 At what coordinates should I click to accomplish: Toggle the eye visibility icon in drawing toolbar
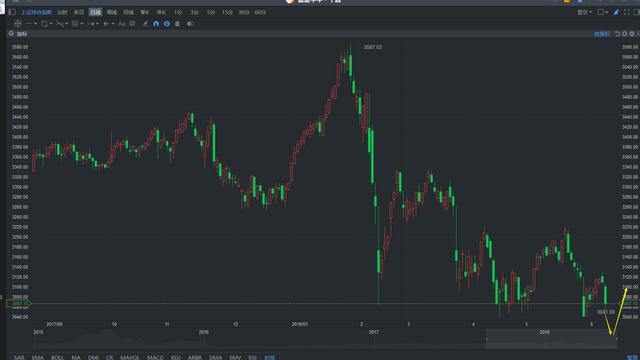(x=190, y=24)
